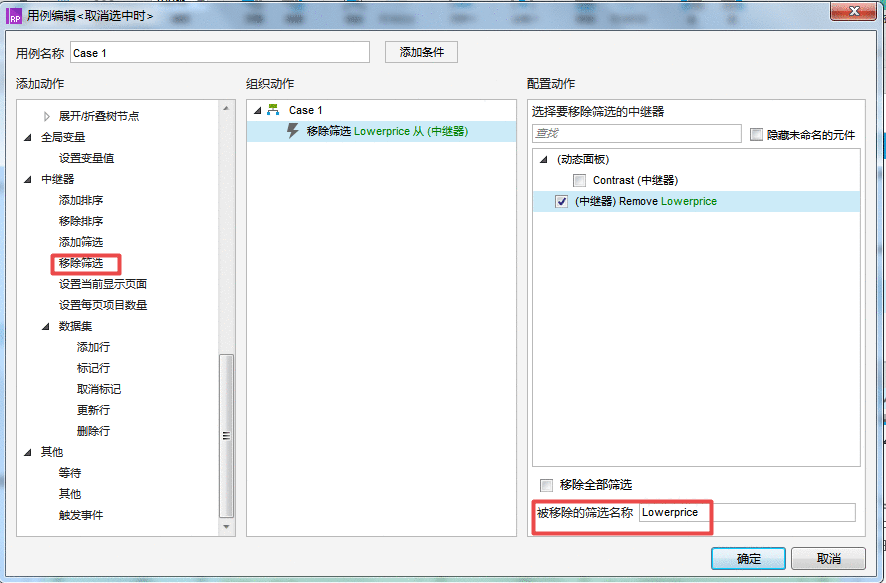Select the 设置当前显示页面 action
Screen dimensions: 886x583
[x=103, y=284]
